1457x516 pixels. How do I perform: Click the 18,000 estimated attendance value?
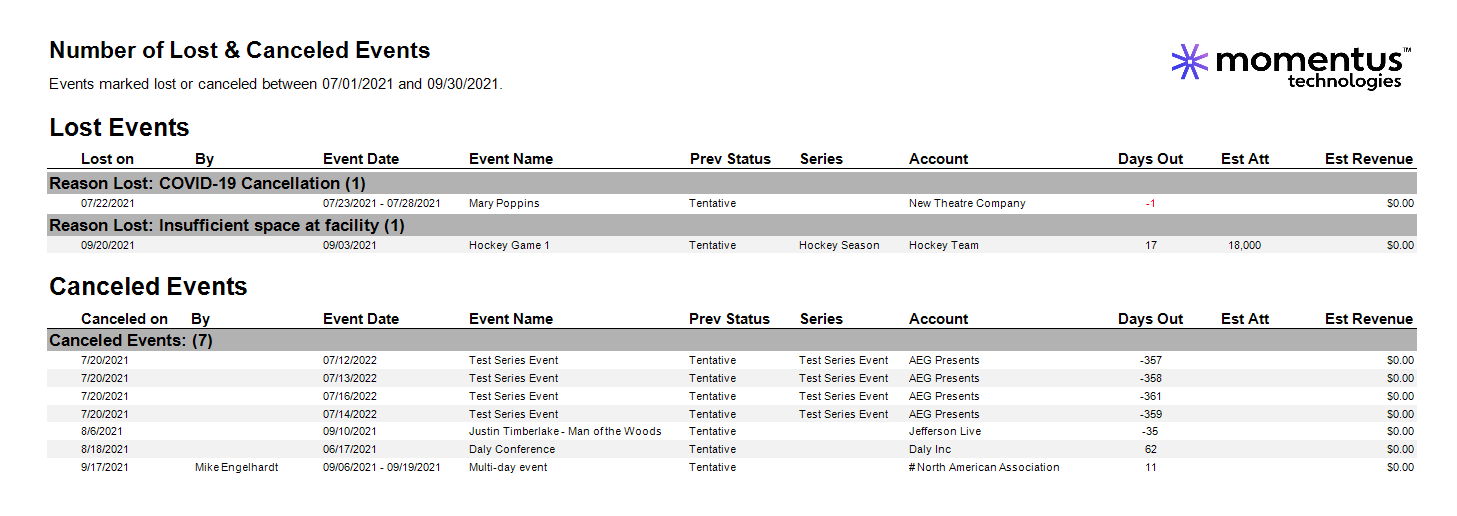click(1244, 245)
